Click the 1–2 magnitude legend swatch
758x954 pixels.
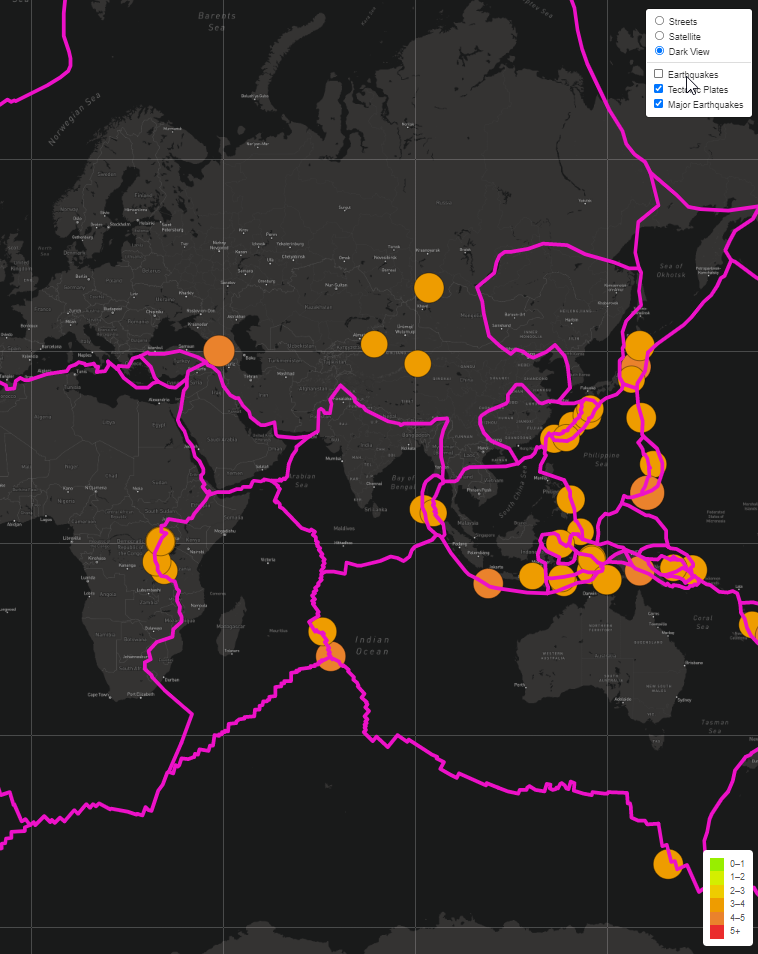pyautogui.click(x=717, y=877)
